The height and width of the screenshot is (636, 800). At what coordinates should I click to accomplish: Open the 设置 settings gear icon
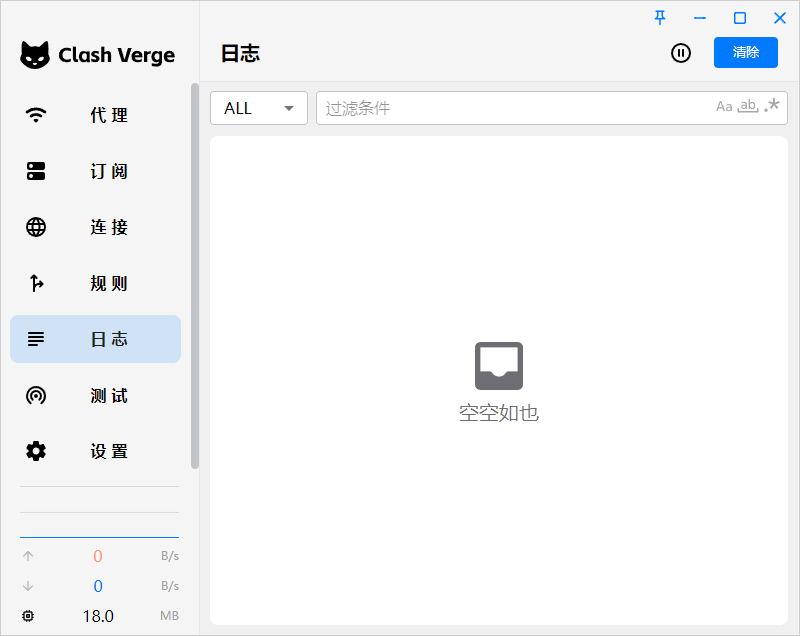36,451
